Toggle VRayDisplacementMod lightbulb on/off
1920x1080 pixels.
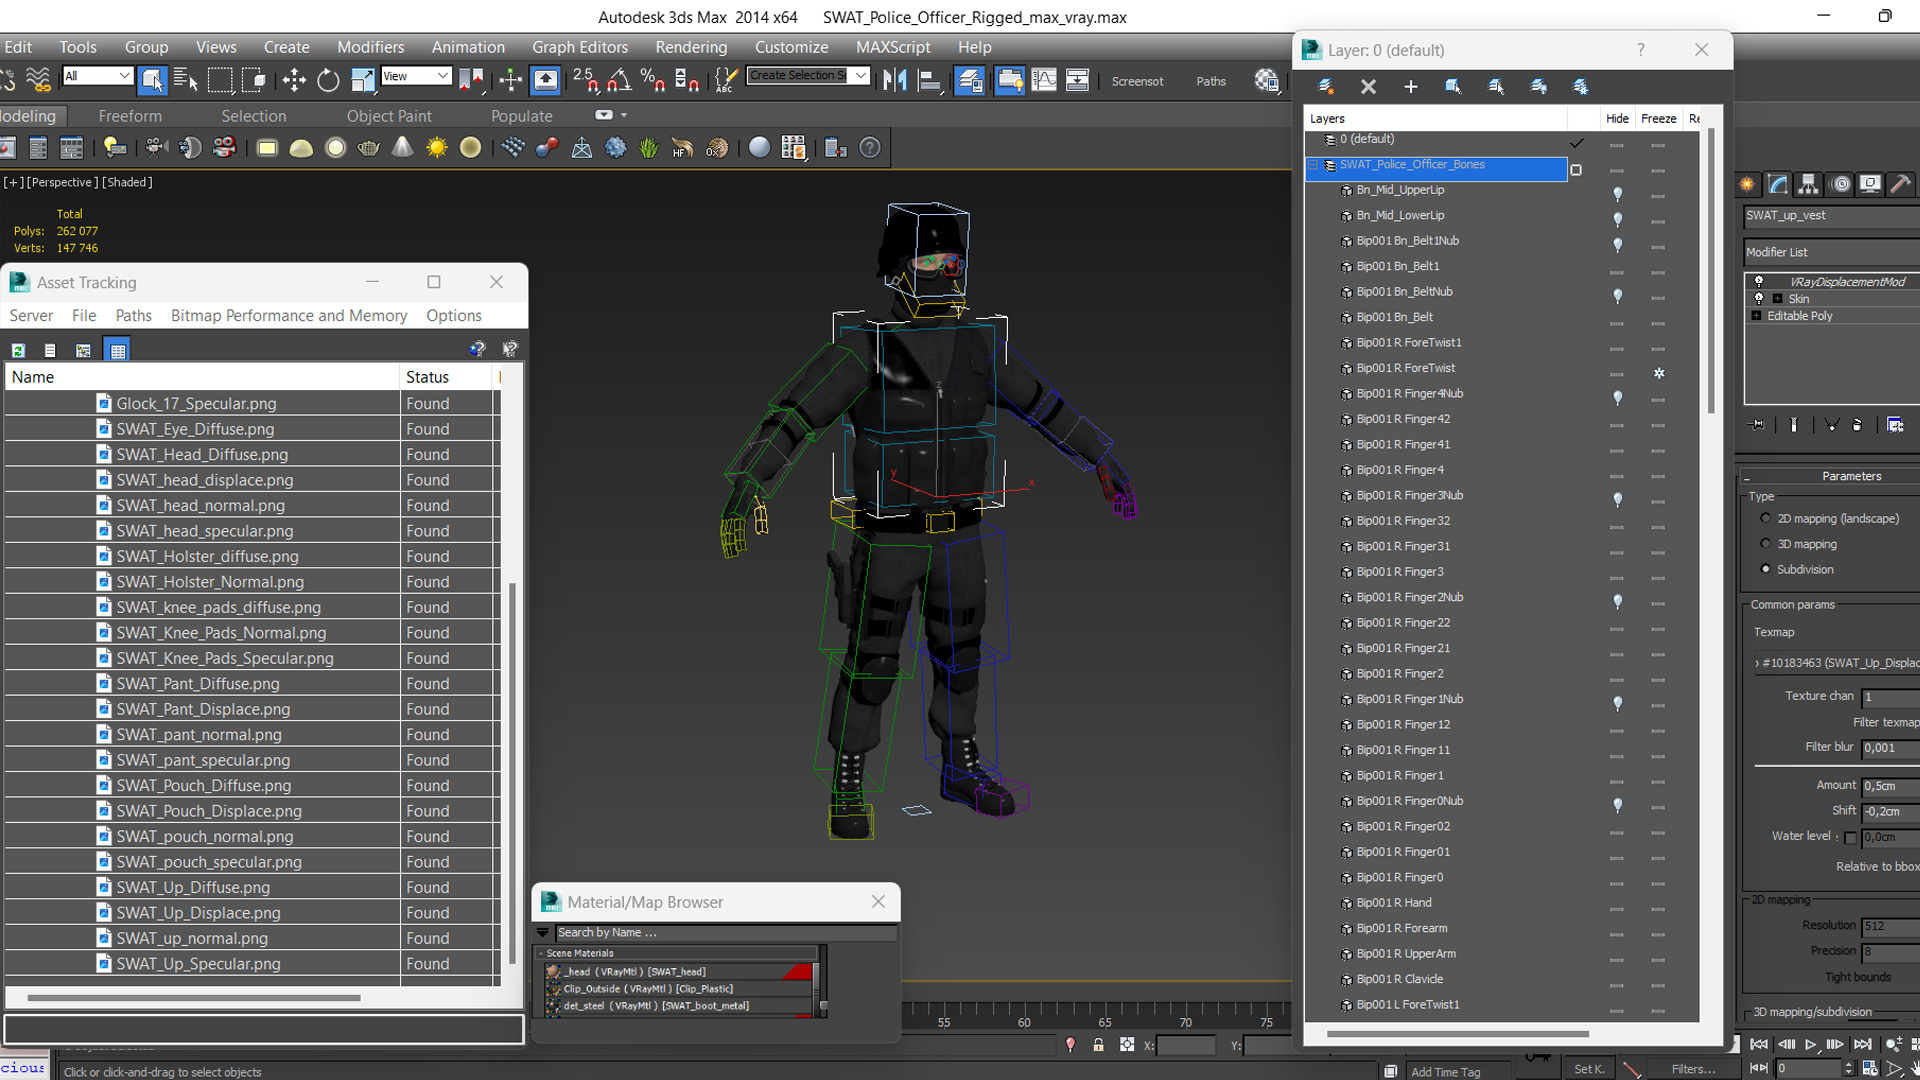coord(1759,281)
